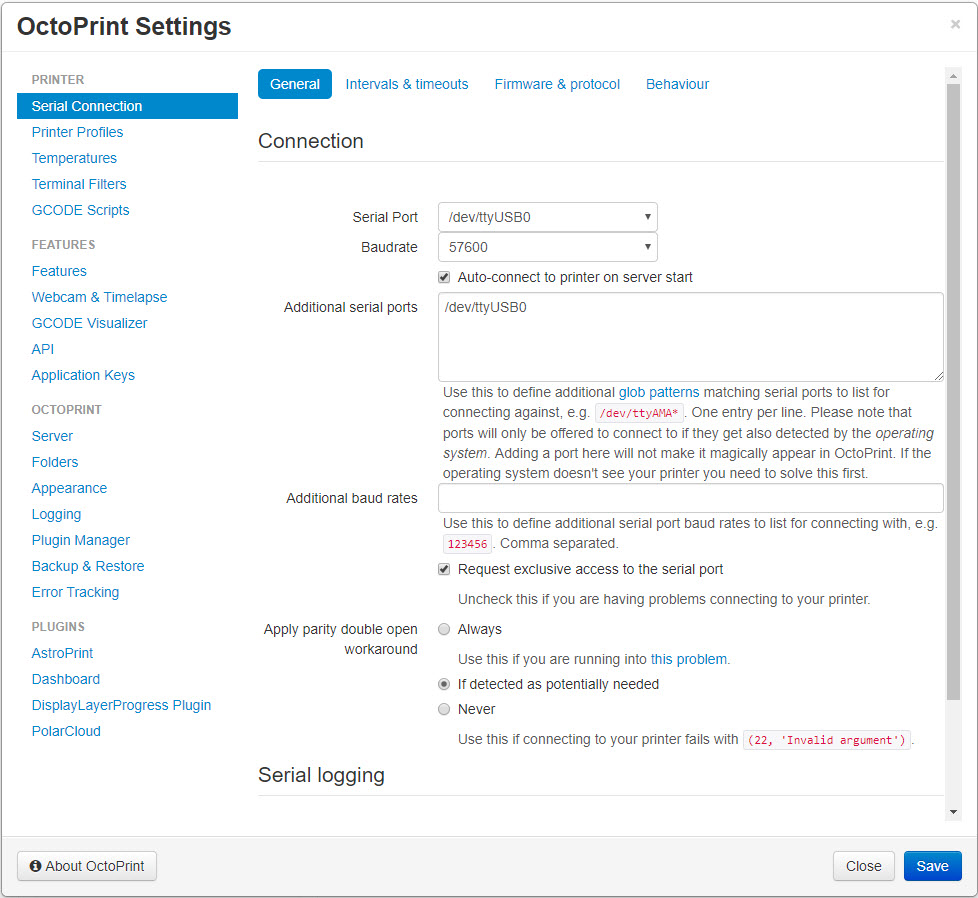Open DisplayLayerProgress Plugin settings
Image resolution: width=978 pixels, height=898 pixels.
[122, 705]
